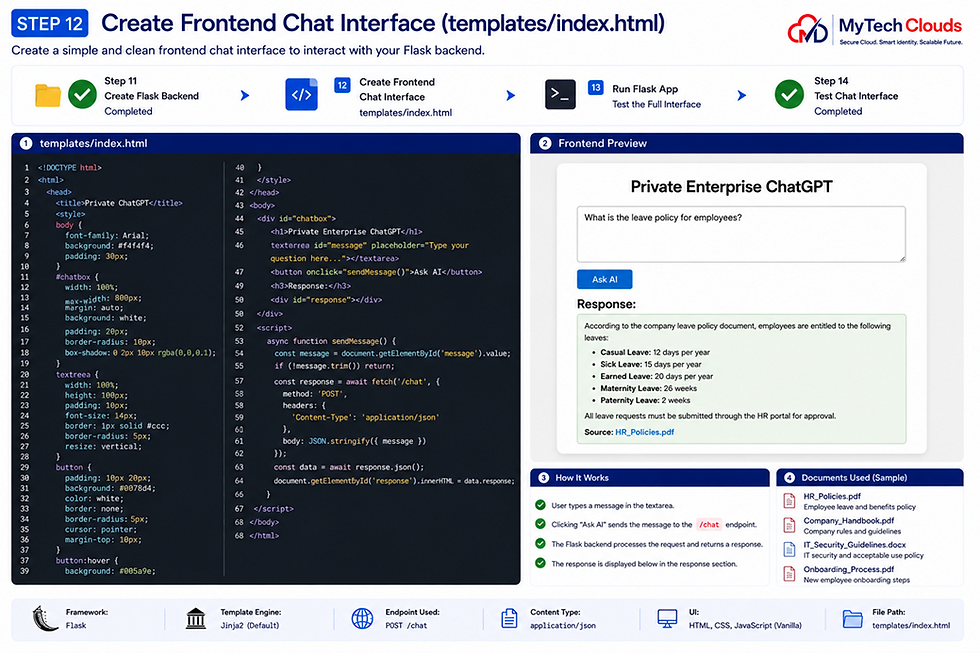Click the docx icon beside IT_Security_Guidelines.docx
The height and width of the screenshot is (653, 980).
[x=789, y=549]
